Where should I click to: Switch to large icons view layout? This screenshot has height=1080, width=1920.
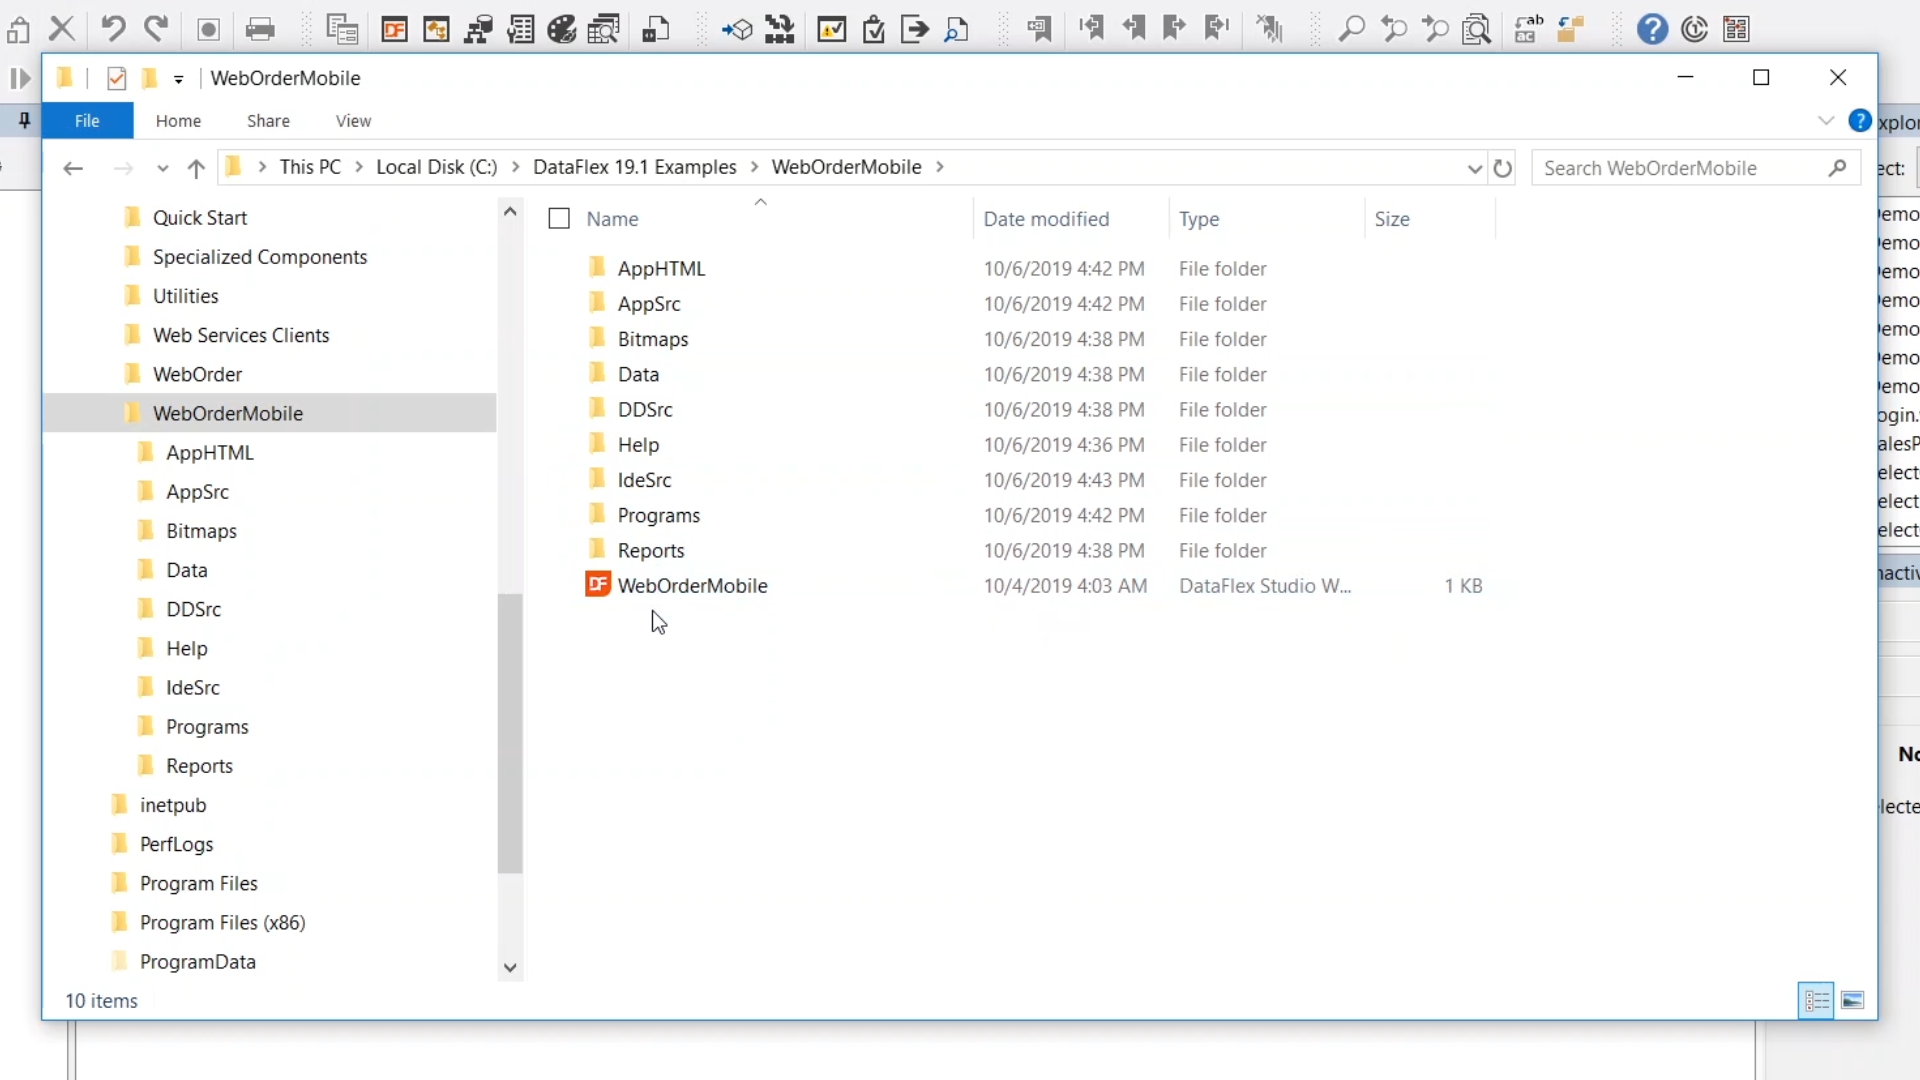tap(1852, 1001)
